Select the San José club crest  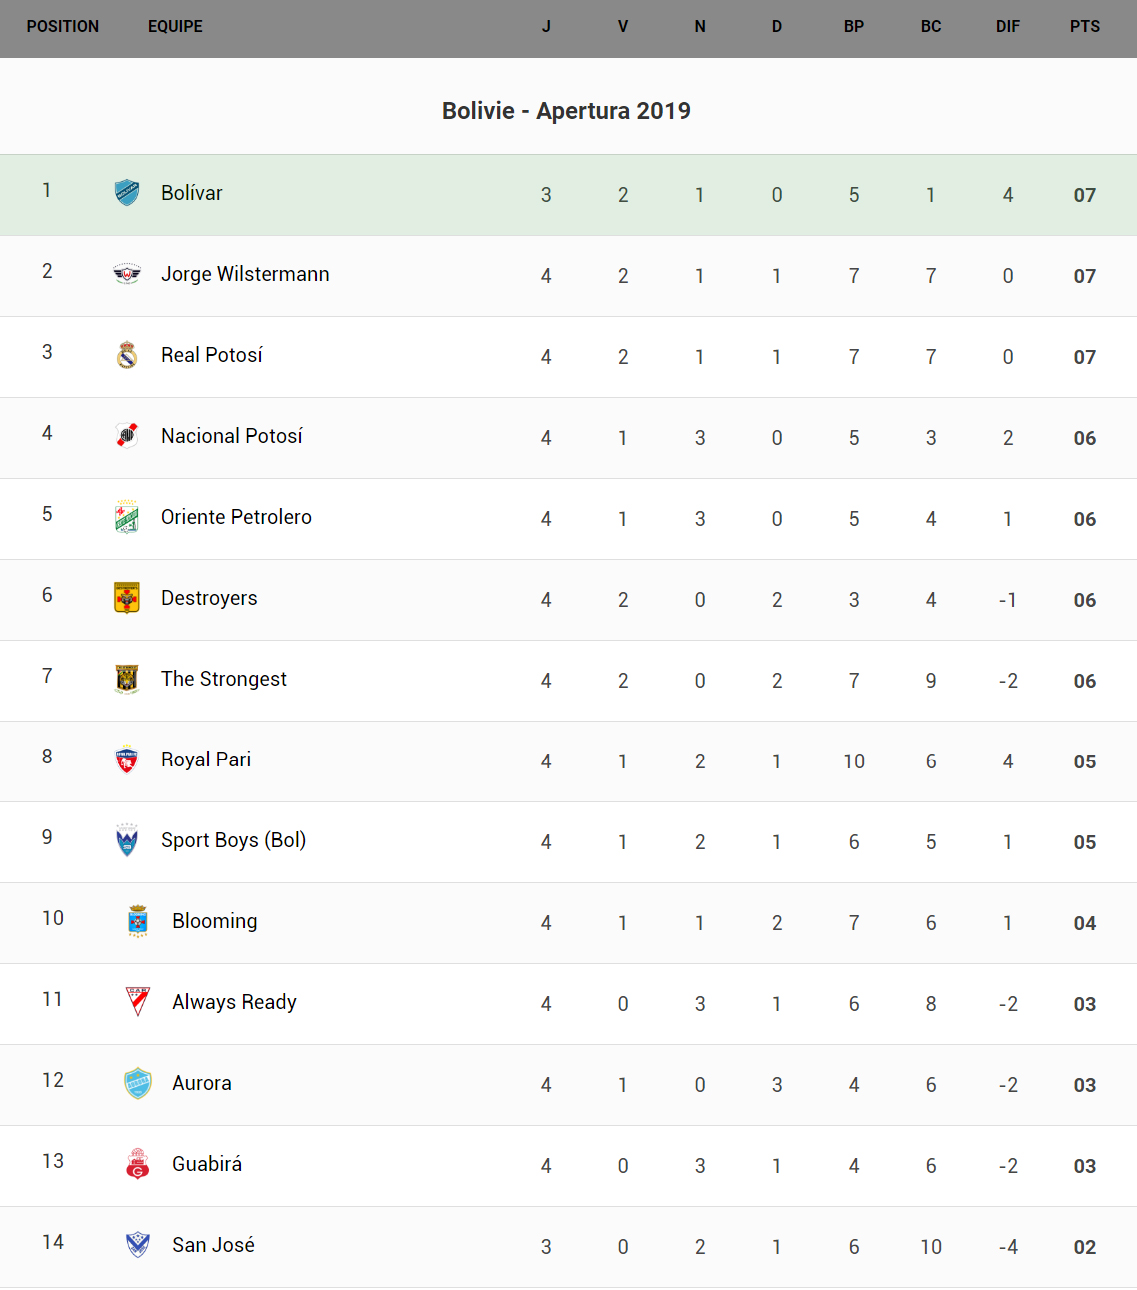click(138, 1245)
